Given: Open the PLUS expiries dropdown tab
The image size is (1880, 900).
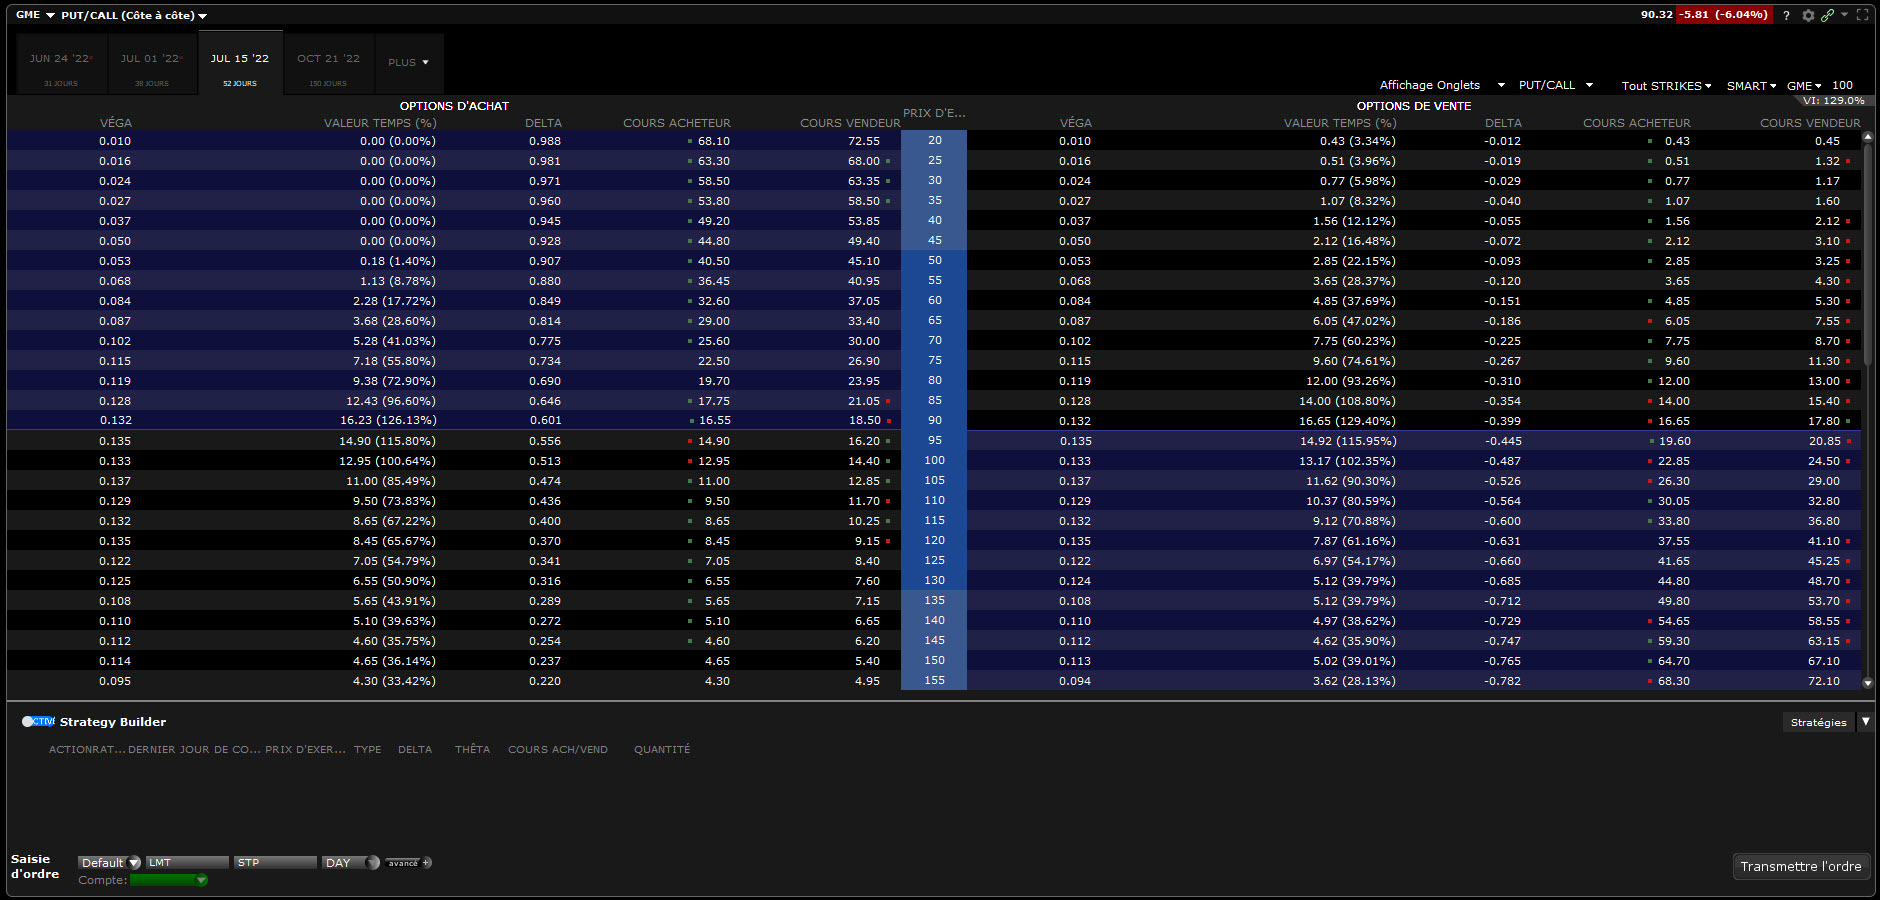Looking at the screenshot, I should click(x=409, y=62).
